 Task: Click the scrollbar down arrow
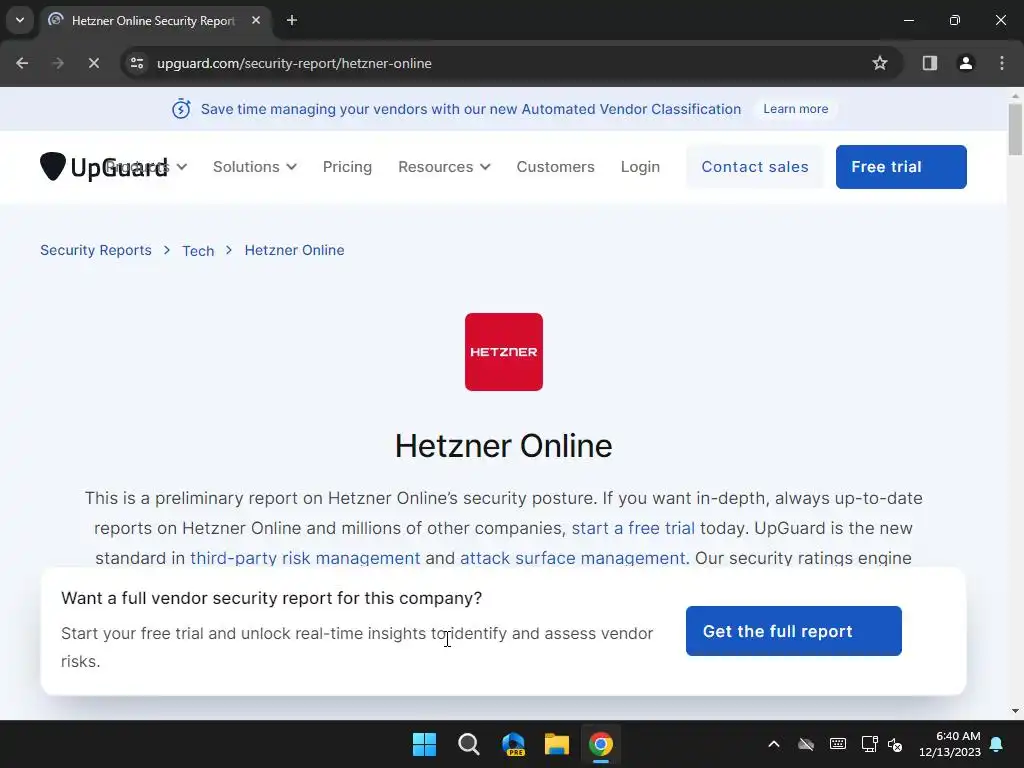1015,711
